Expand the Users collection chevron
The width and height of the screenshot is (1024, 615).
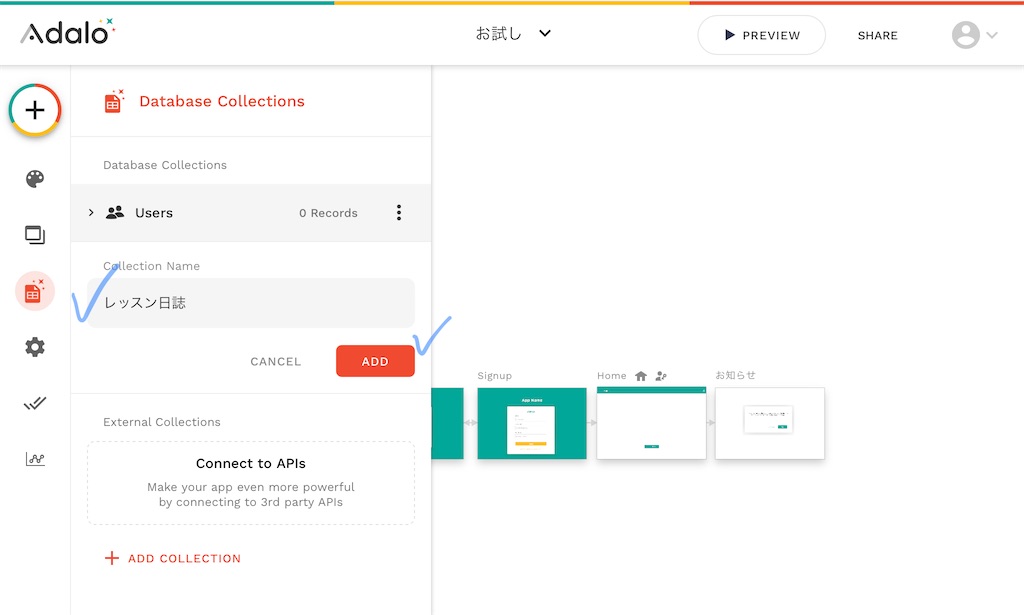point(91,213)
